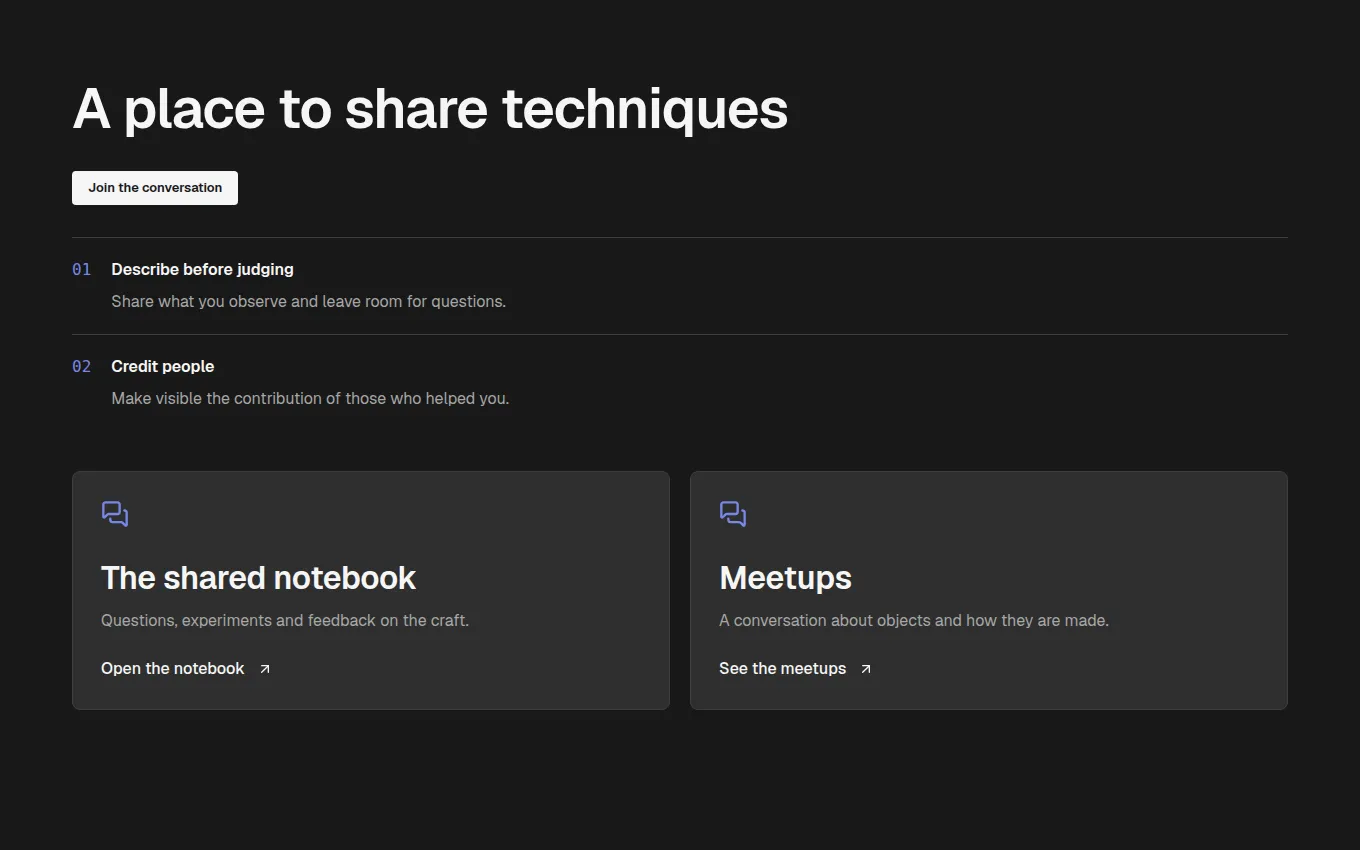Select the Credit people title

click(163, 366)
